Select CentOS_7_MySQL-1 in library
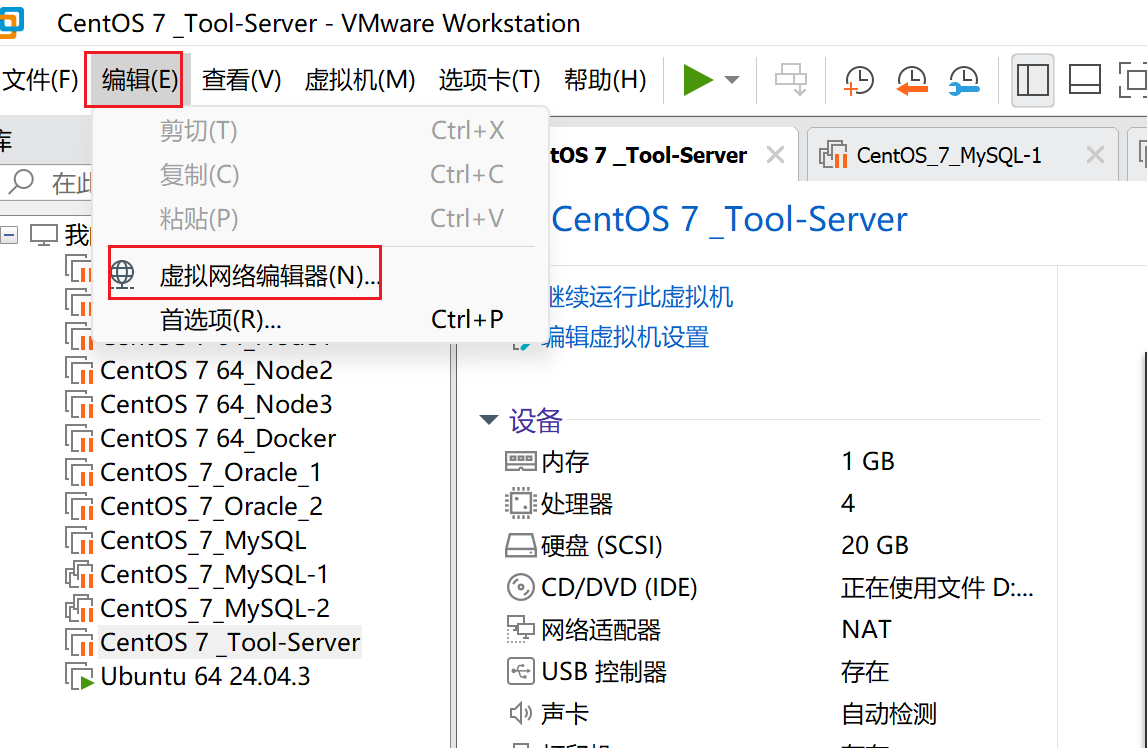 click(214, 574)
